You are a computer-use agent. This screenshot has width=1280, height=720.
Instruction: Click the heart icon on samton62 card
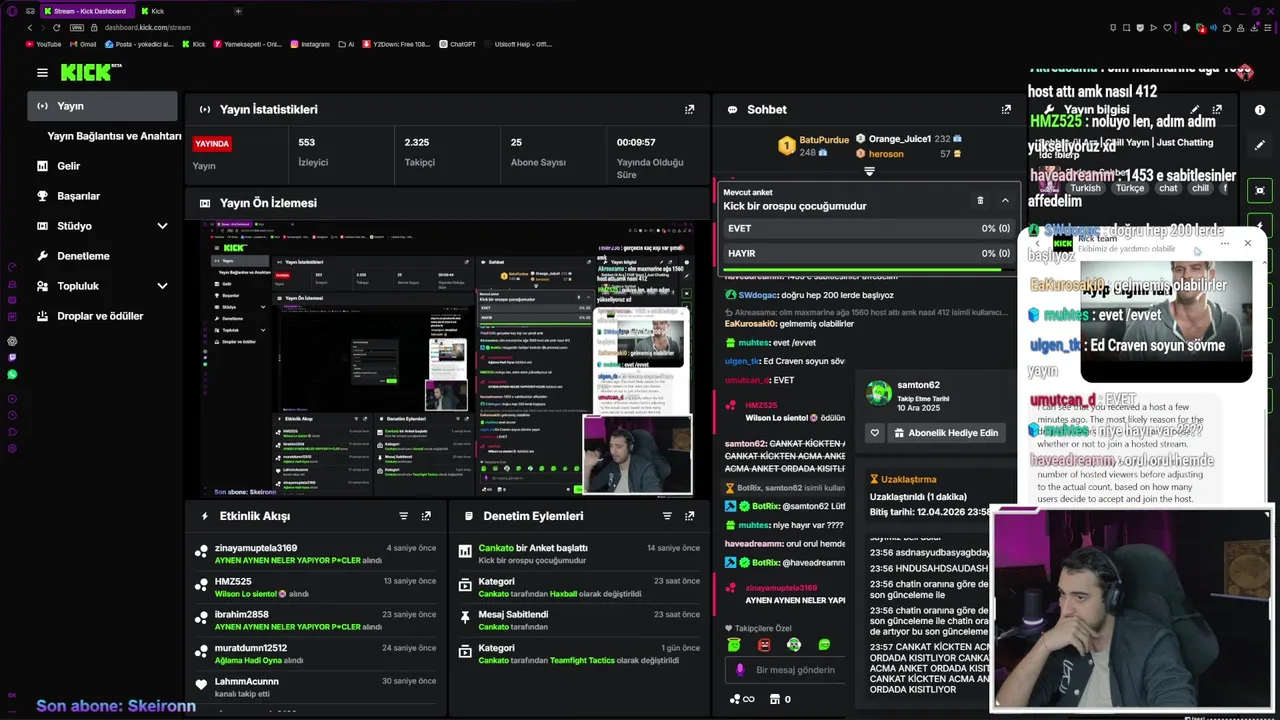pos(875,433)
